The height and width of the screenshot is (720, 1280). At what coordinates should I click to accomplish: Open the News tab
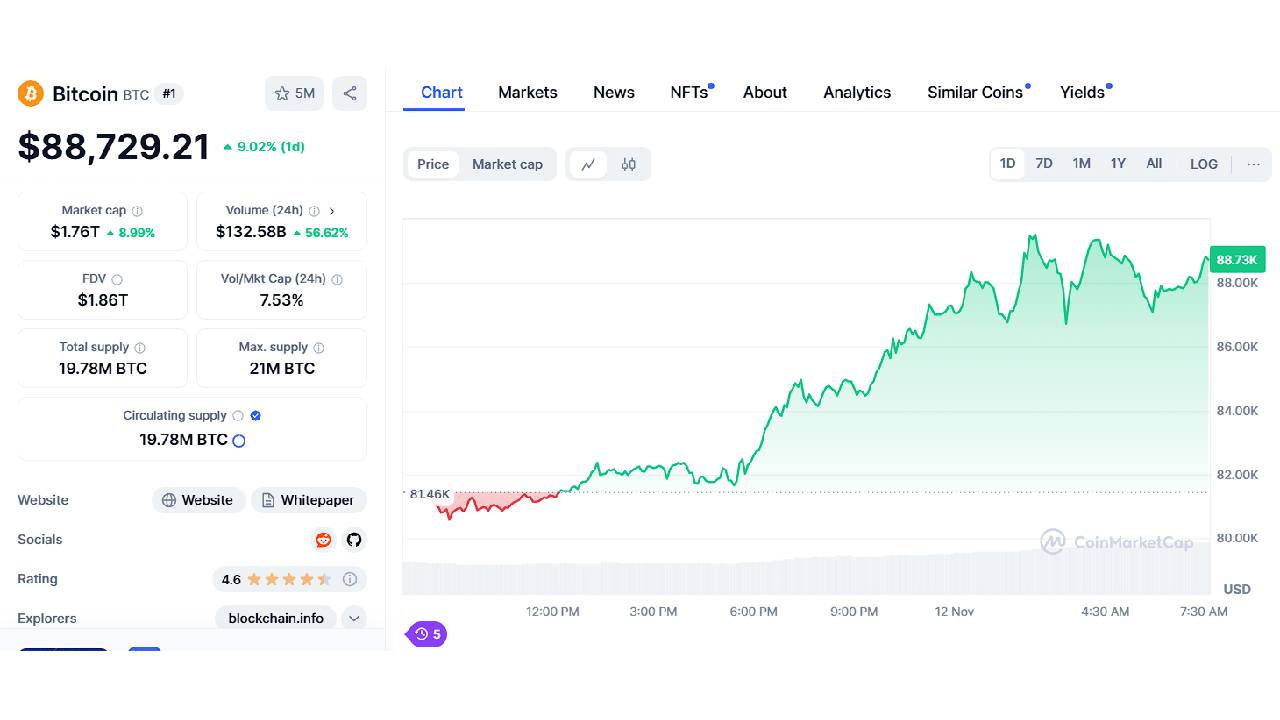[614, 92]
